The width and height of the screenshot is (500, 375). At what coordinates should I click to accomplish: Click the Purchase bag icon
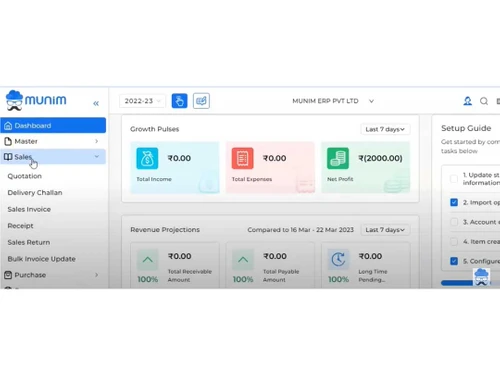point(8,275)
